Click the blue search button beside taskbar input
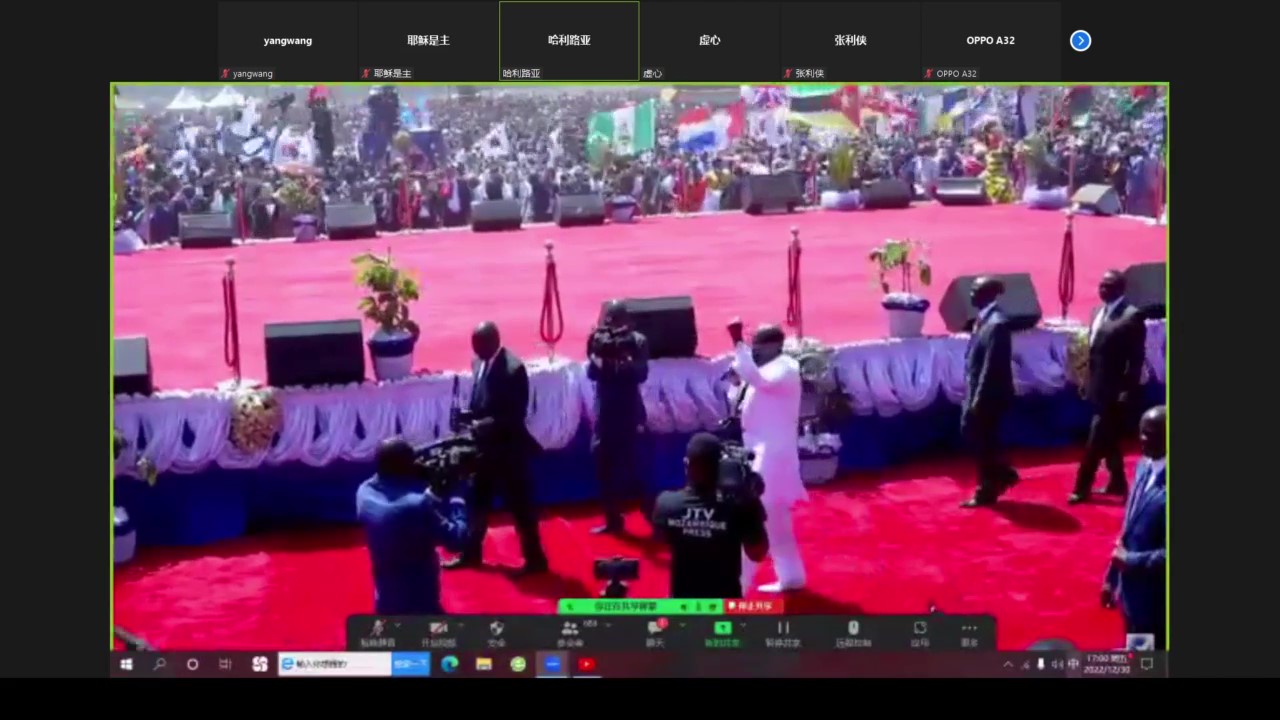1280x720 pixels. pyautogui.click(x=410, y=664)
